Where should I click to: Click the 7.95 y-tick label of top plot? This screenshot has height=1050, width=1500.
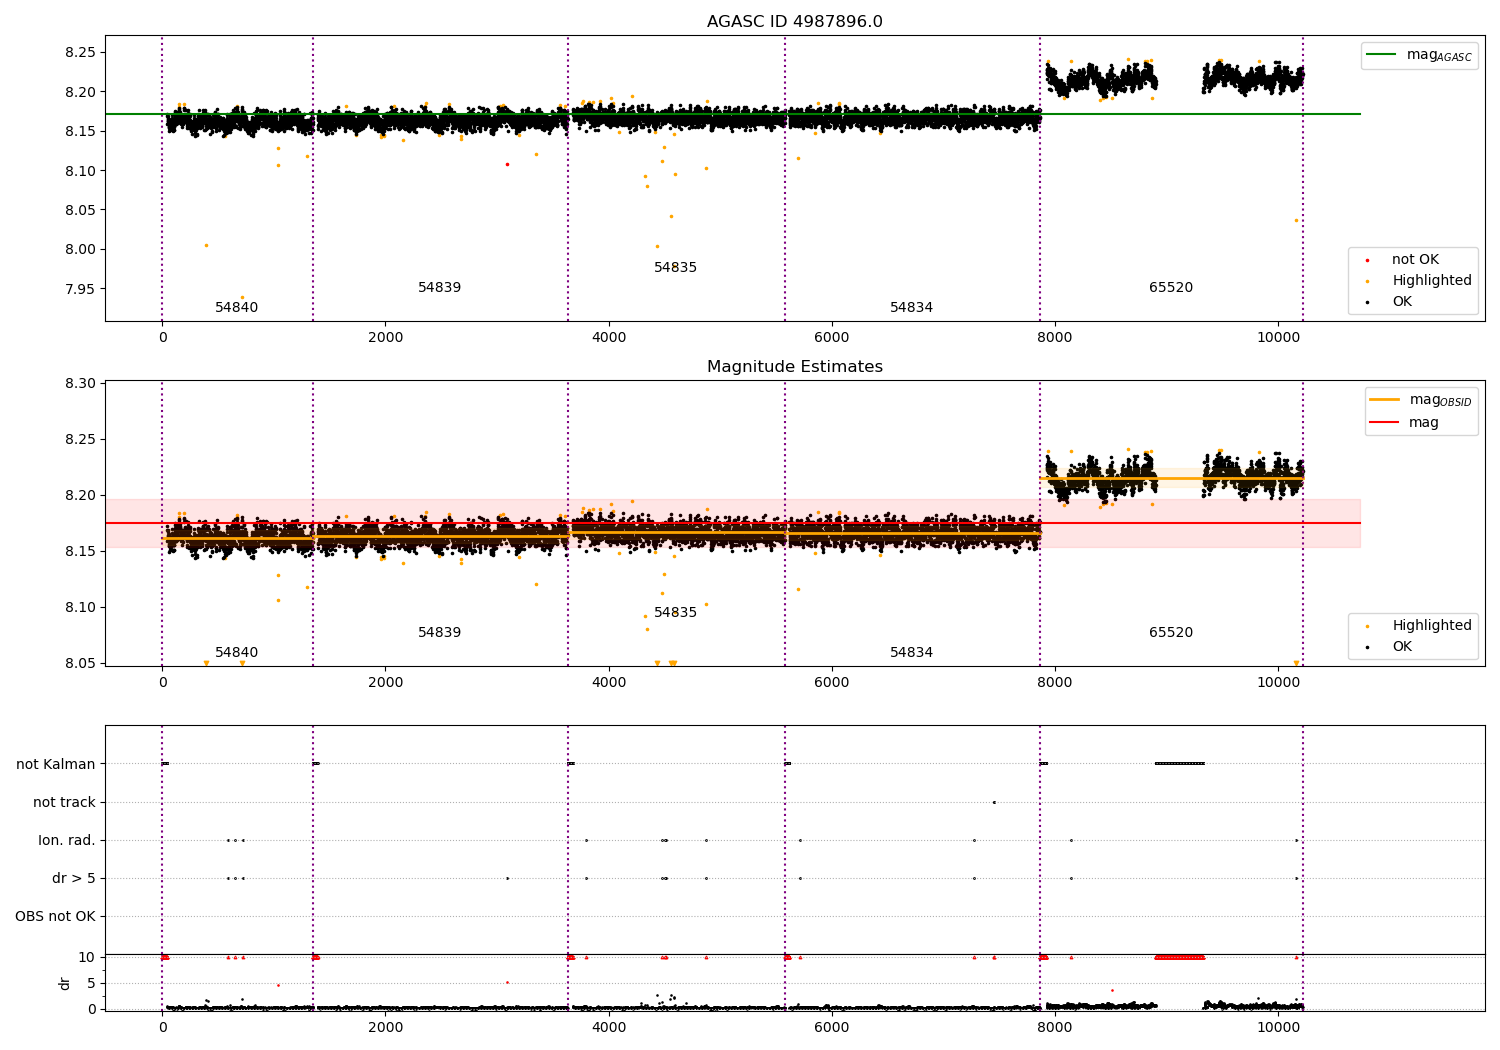pos(78,290)
